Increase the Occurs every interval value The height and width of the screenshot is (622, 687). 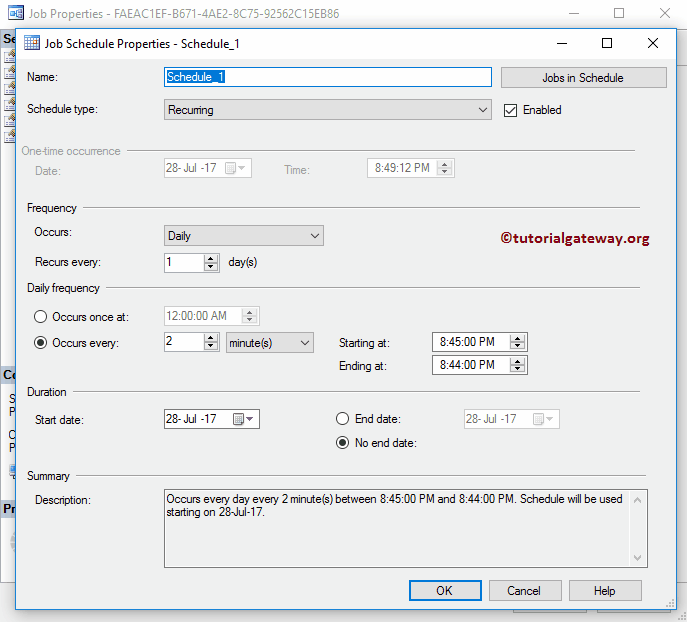tap(211, 338)
